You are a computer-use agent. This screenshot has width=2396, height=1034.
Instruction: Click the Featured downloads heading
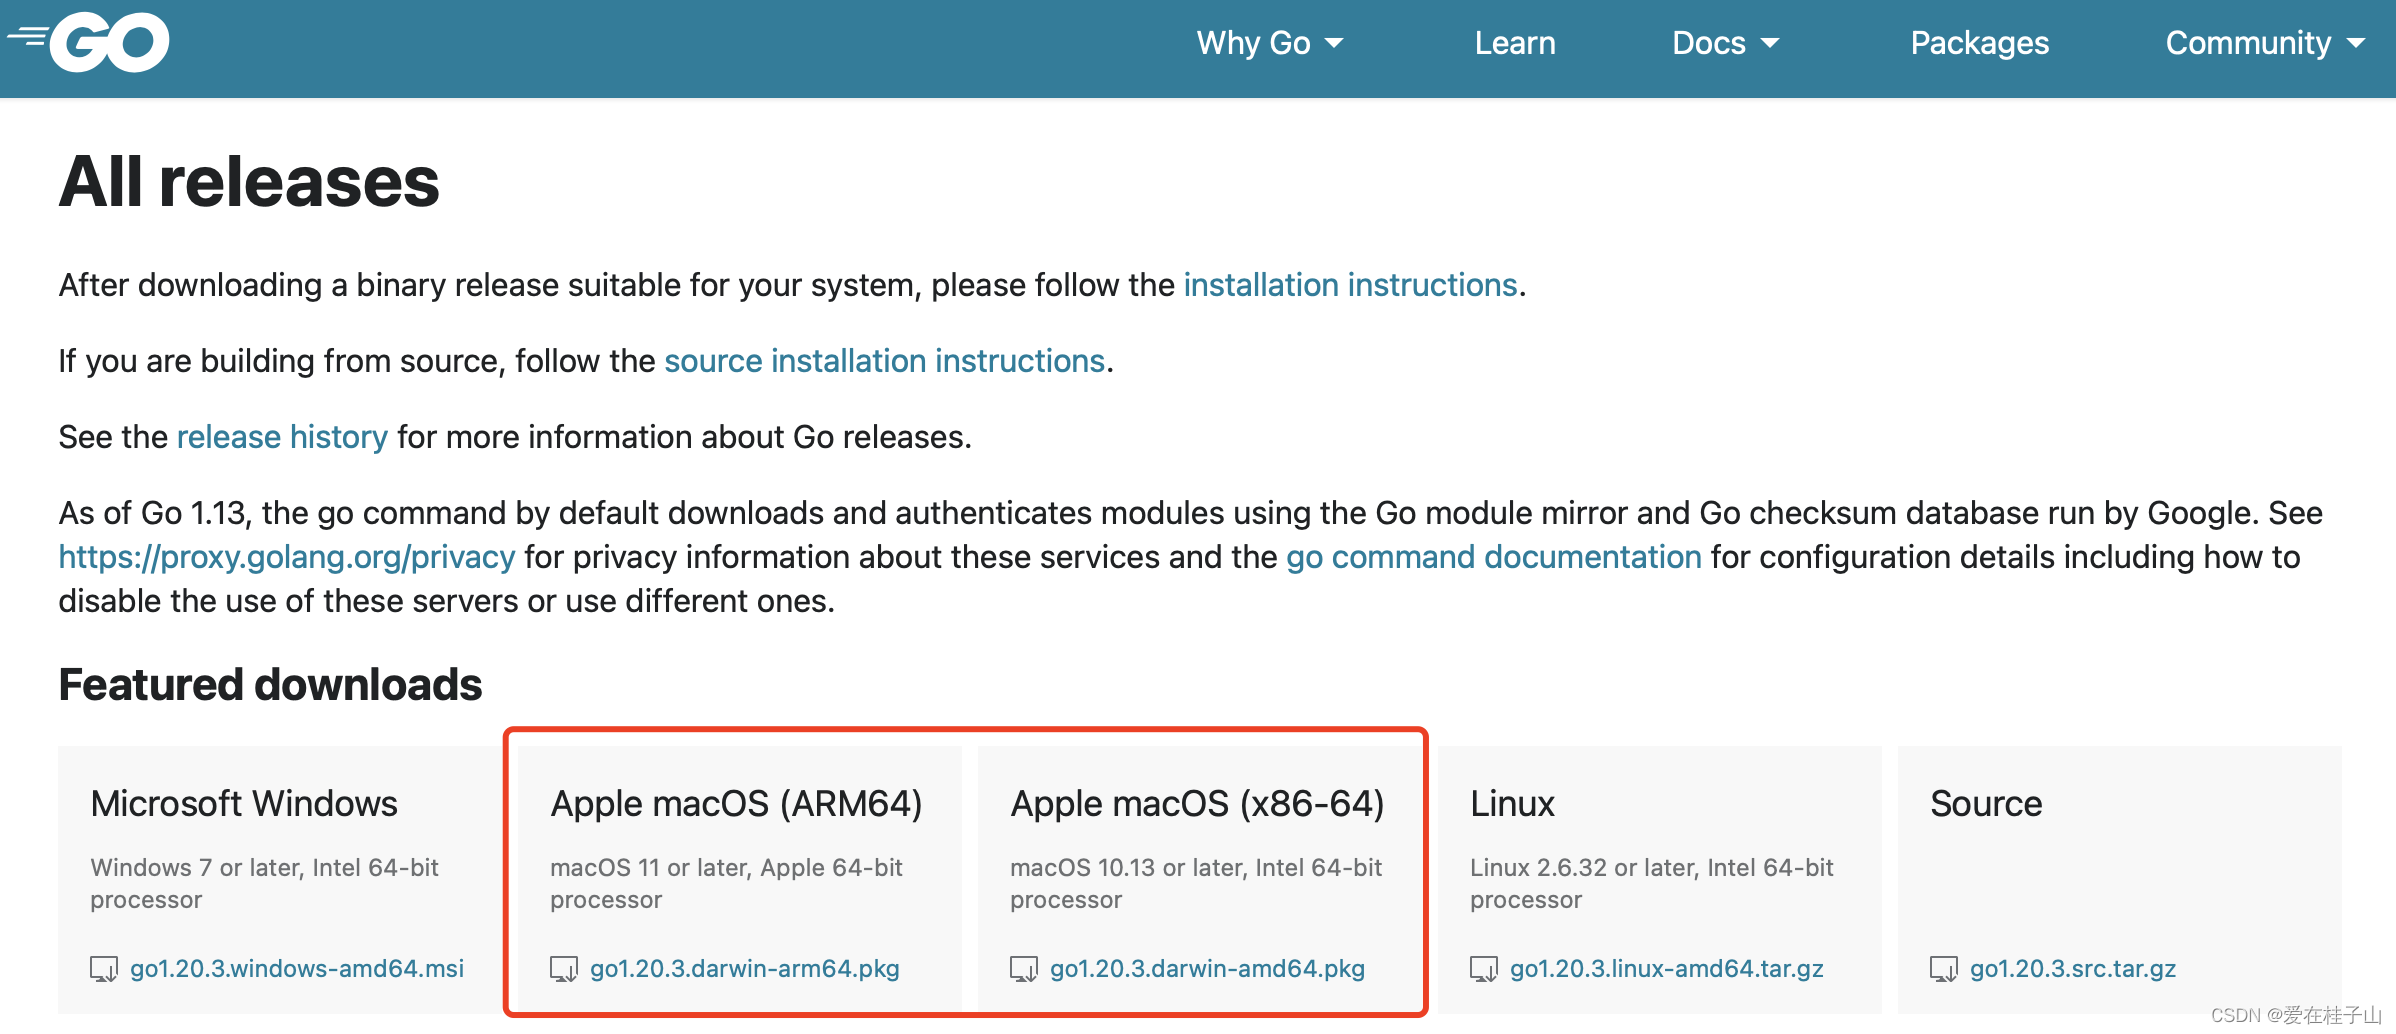(270, 685)
